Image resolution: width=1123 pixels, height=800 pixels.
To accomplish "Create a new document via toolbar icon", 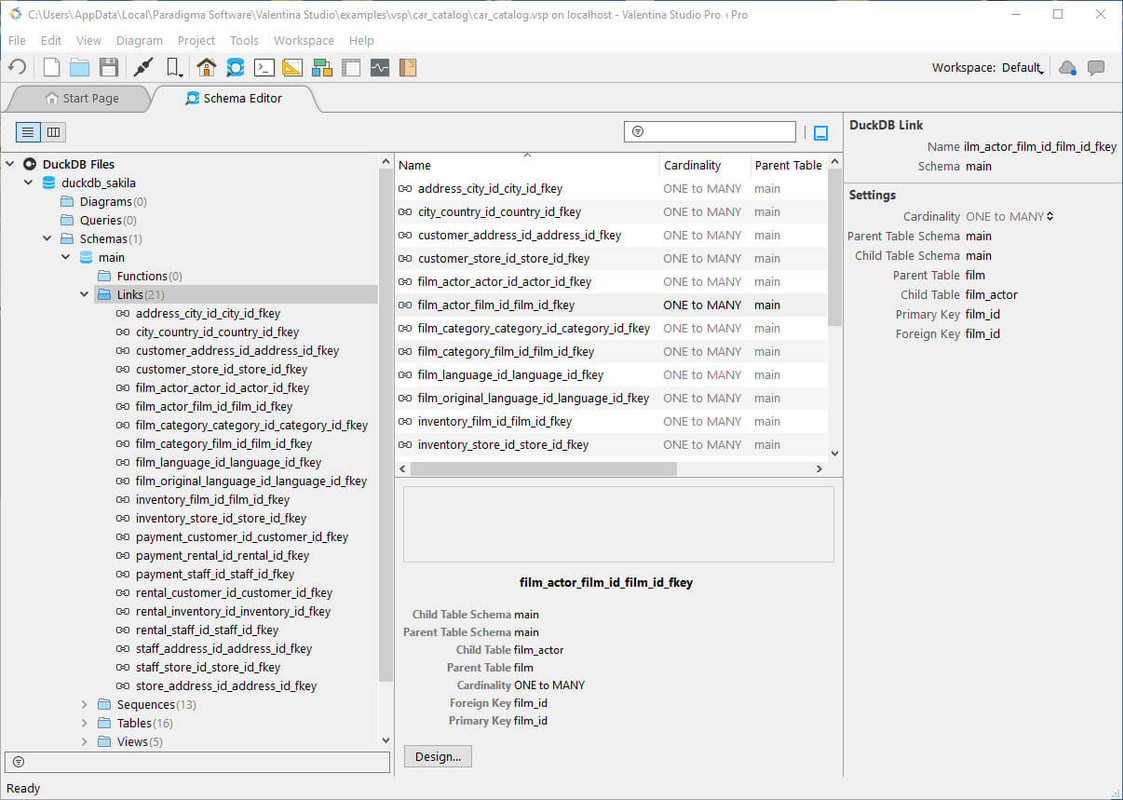I will point(52,67).
